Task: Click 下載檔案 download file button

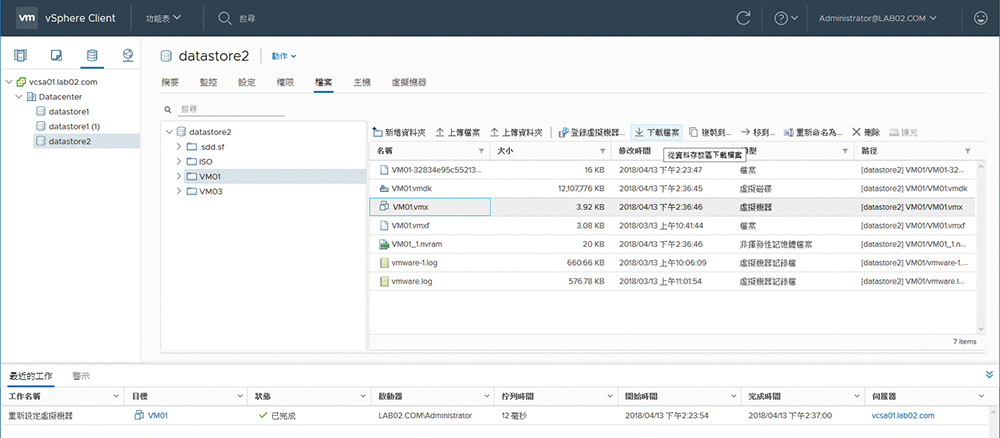Action: pyautogui.click(x=657, y=133)
